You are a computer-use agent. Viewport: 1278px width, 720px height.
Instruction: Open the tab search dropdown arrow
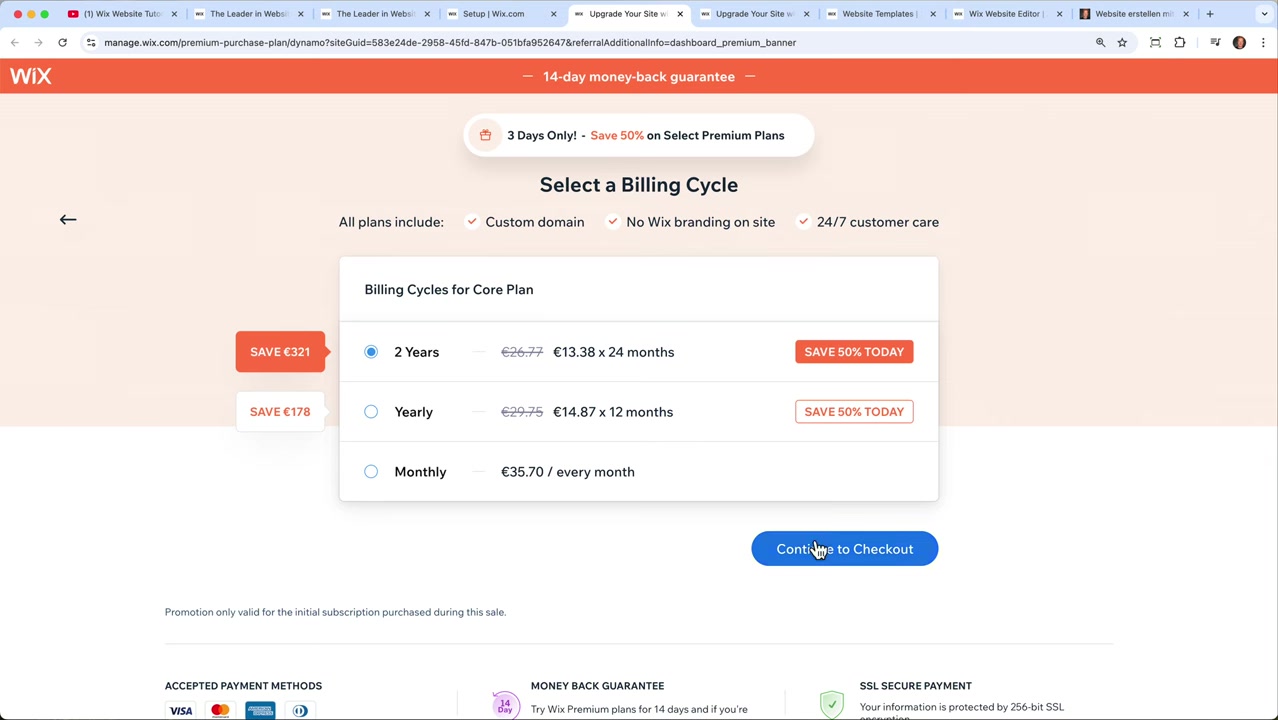[1264, 14]
